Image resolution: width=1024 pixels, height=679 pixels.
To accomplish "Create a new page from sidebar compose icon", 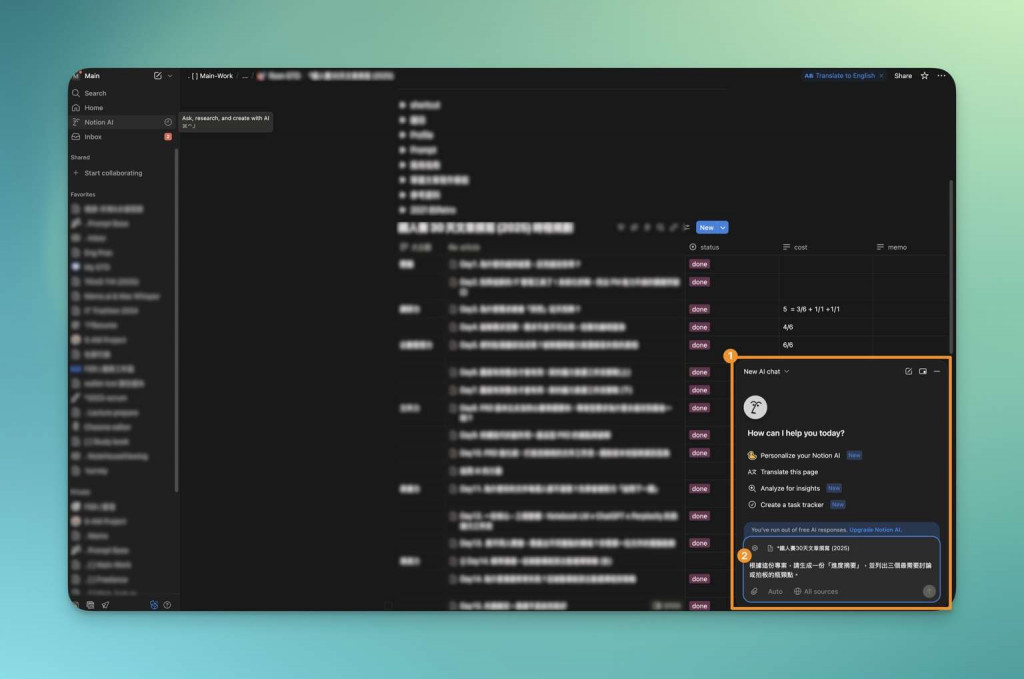I will pyautogui.click(x=157, y=76).
